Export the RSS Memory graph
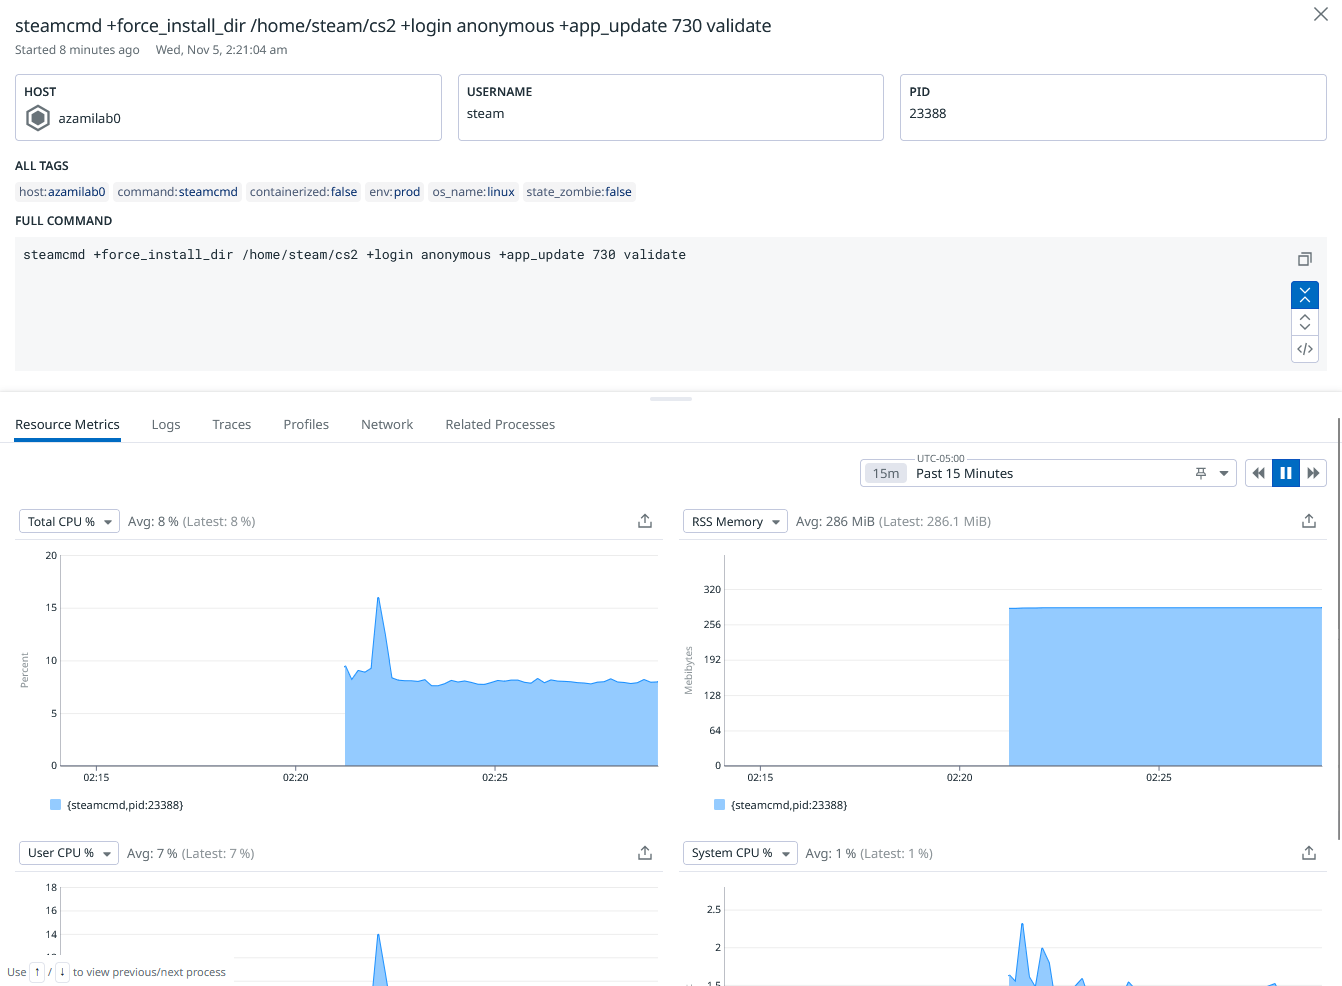1342x986 pixels. coord(1308,521)
